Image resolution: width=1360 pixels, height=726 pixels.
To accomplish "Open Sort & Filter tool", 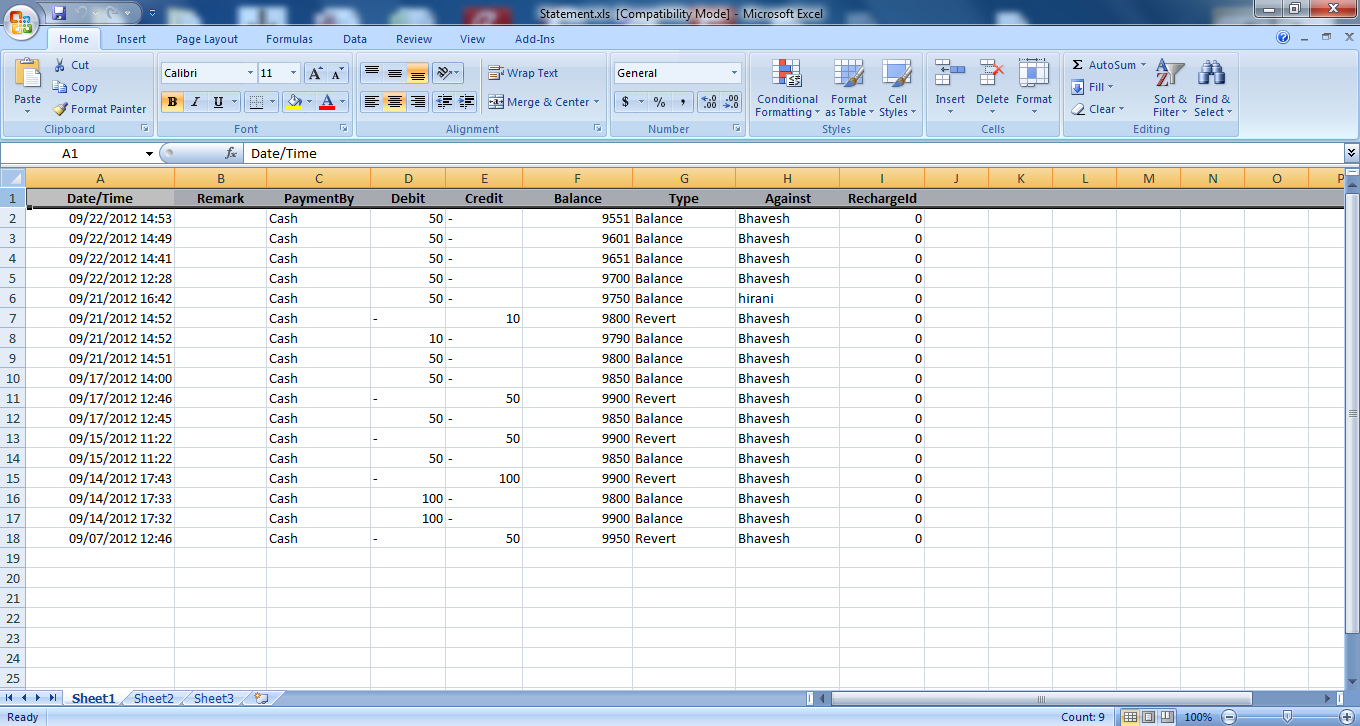I will coord(1169,87).
